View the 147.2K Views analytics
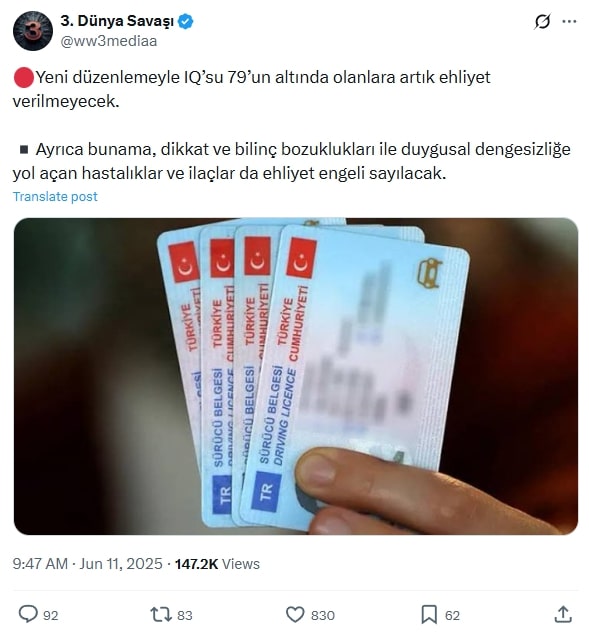This screenshot has width=589, height=637. click(x=217, y=564)
